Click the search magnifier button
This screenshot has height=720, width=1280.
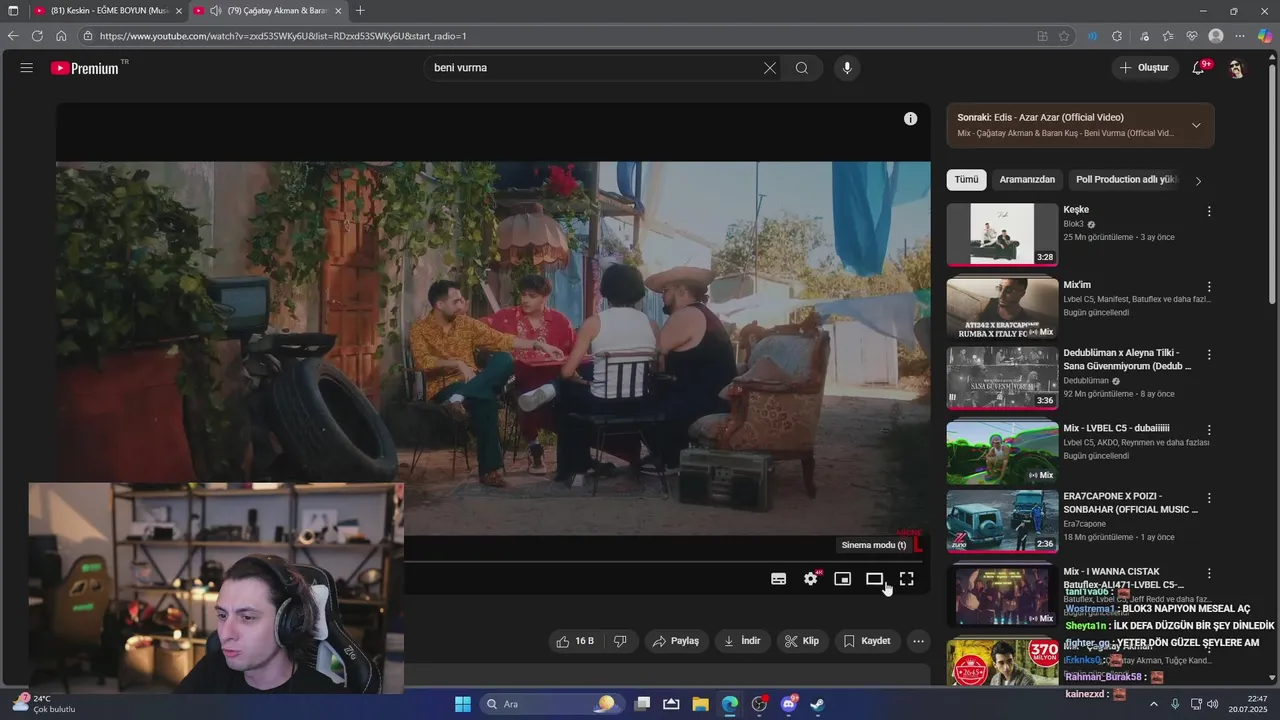click(x=802, y=68)
